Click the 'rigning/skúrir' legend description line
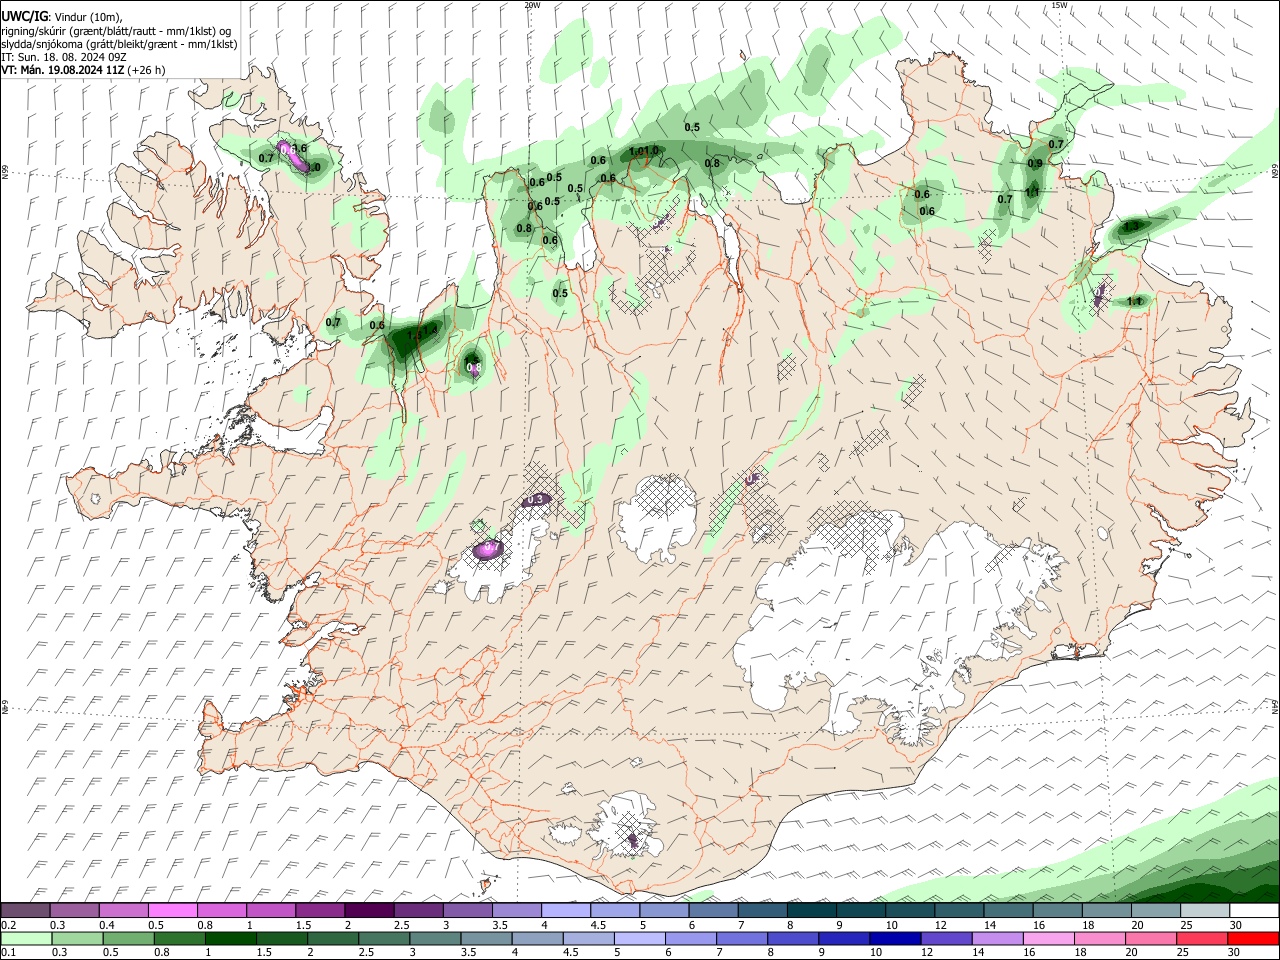The width and height of the screenshot is (1280, 960). click(x=116, y=30)
